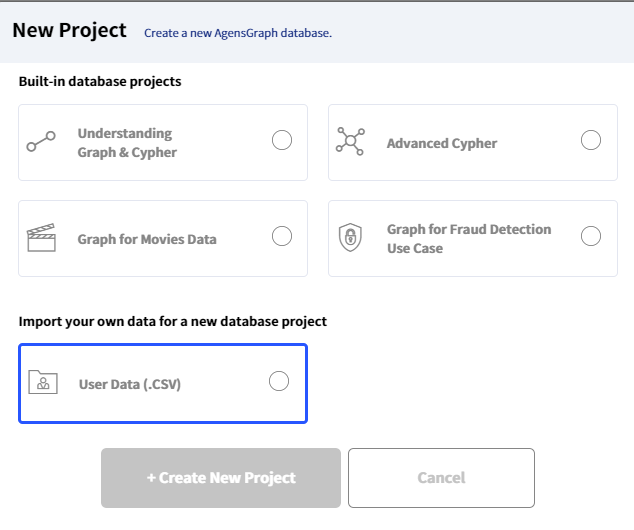
Task: Select the Understanding Graph & Cypher radio button
Action: coord(282,140)
